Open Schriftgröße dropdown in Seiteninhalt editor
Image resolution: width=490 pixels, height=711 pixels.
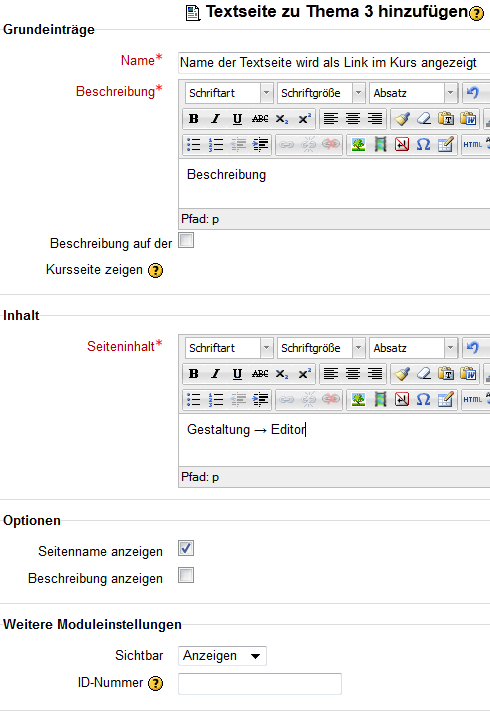coord(321,348)
